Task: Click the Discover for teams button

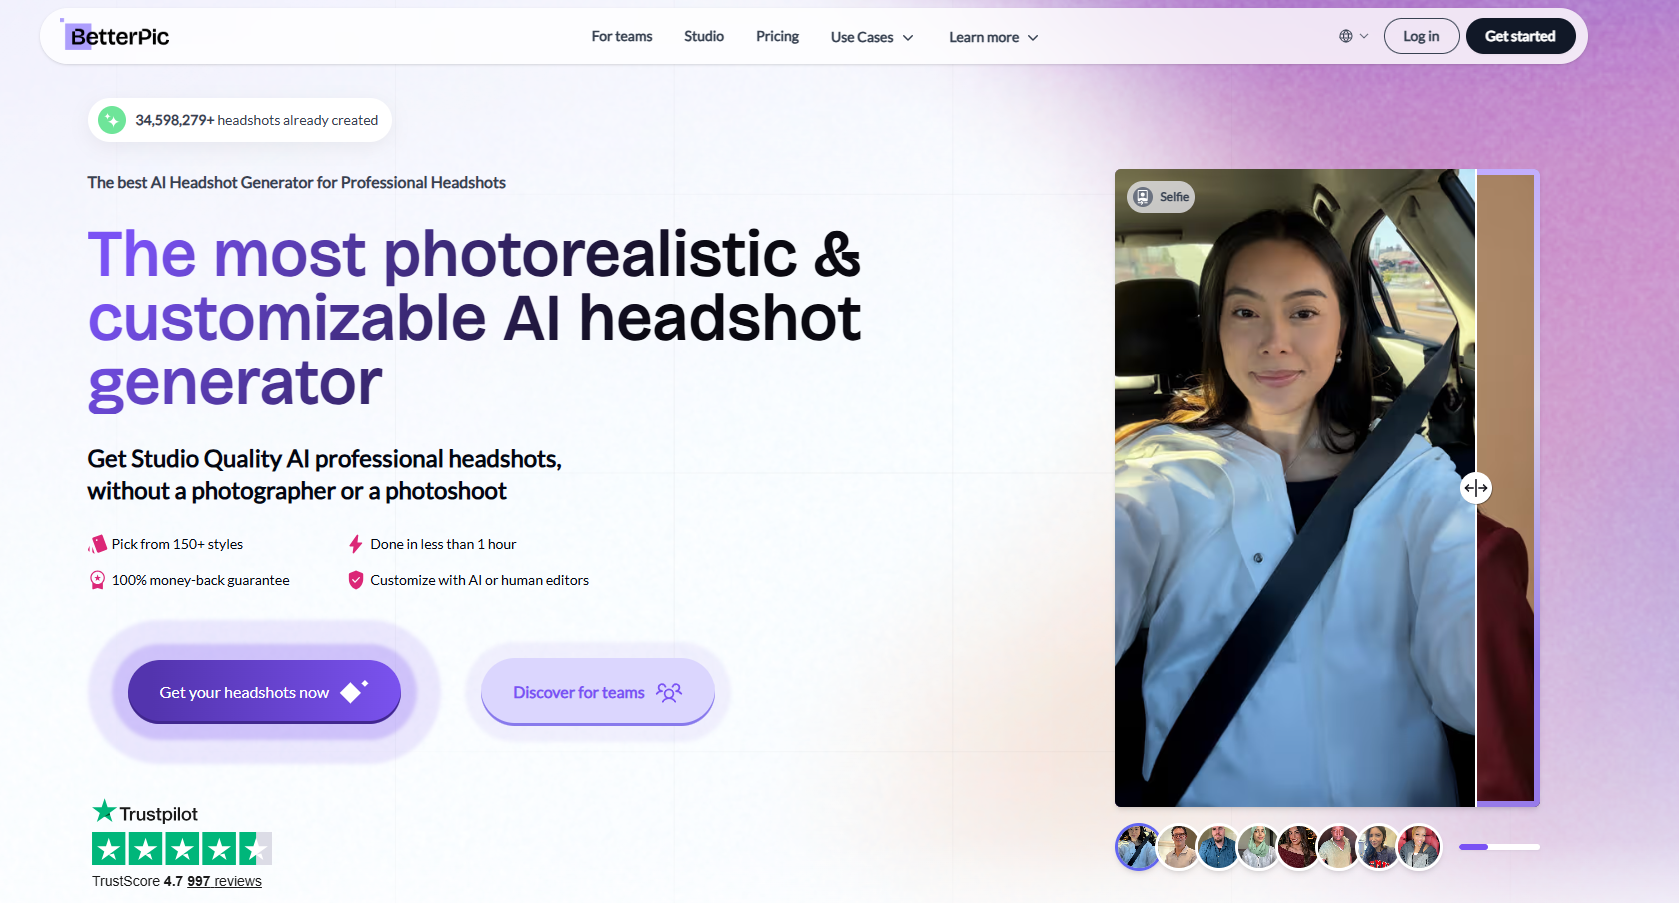Action: coord(597,692)
